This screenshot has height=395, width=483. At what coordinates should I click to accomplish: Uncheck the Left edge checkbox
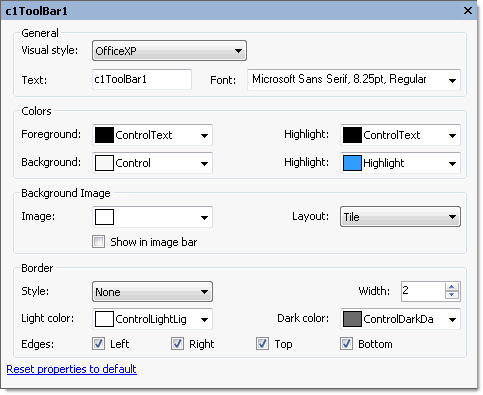99,344
